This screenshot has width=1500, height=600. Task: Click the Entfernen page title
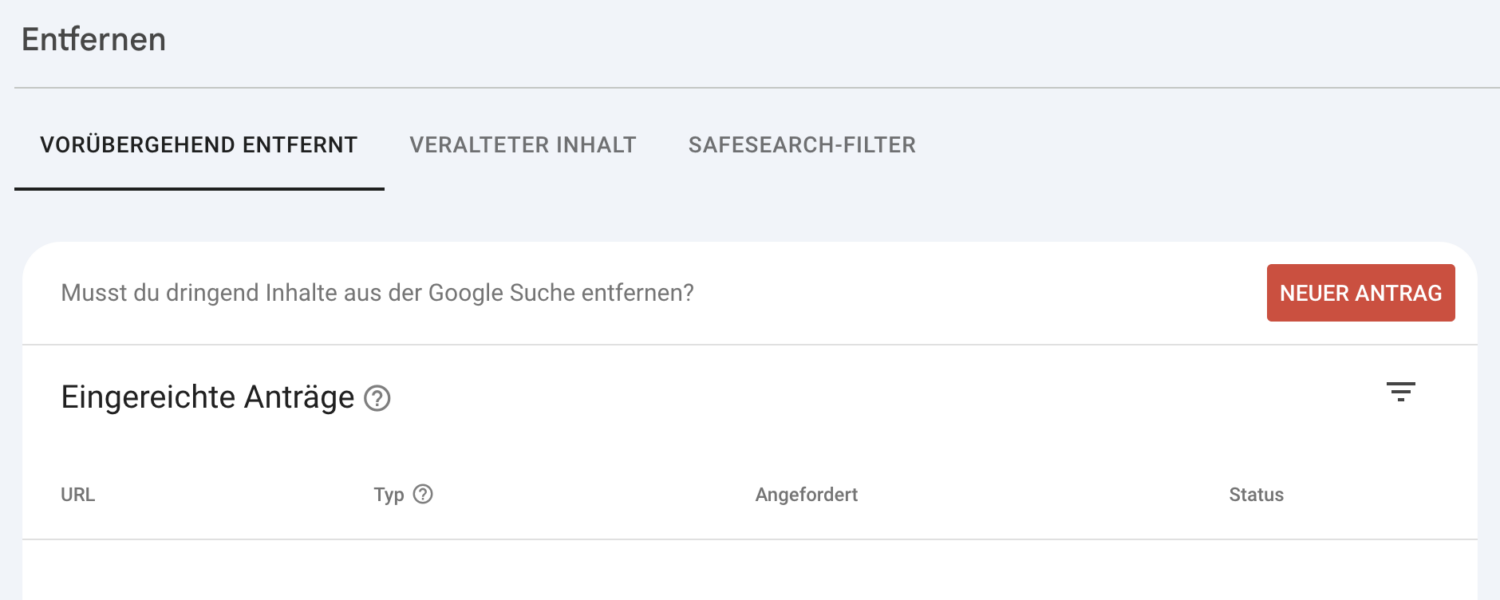click(93, 39)
